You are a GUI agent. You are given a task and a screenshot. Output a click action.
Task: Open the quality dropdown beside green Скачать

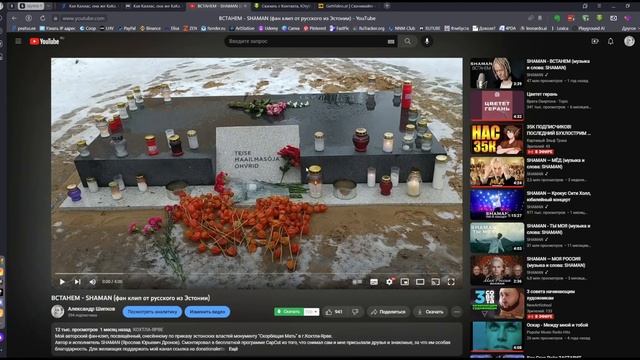tap(311, 312)
